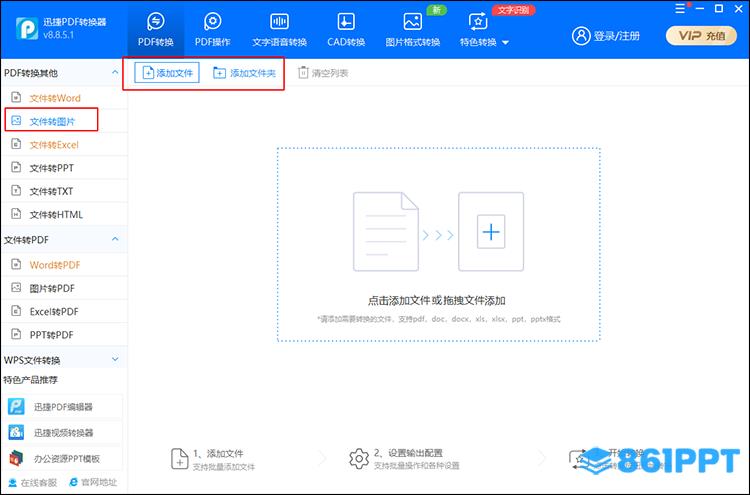Click the 添加文件 button

click(x=167, y=73)
